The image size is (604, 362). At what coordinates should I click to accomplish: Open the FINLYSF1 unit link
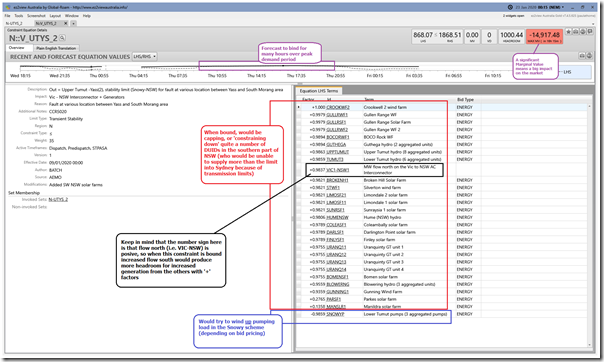tap(335, 240)
